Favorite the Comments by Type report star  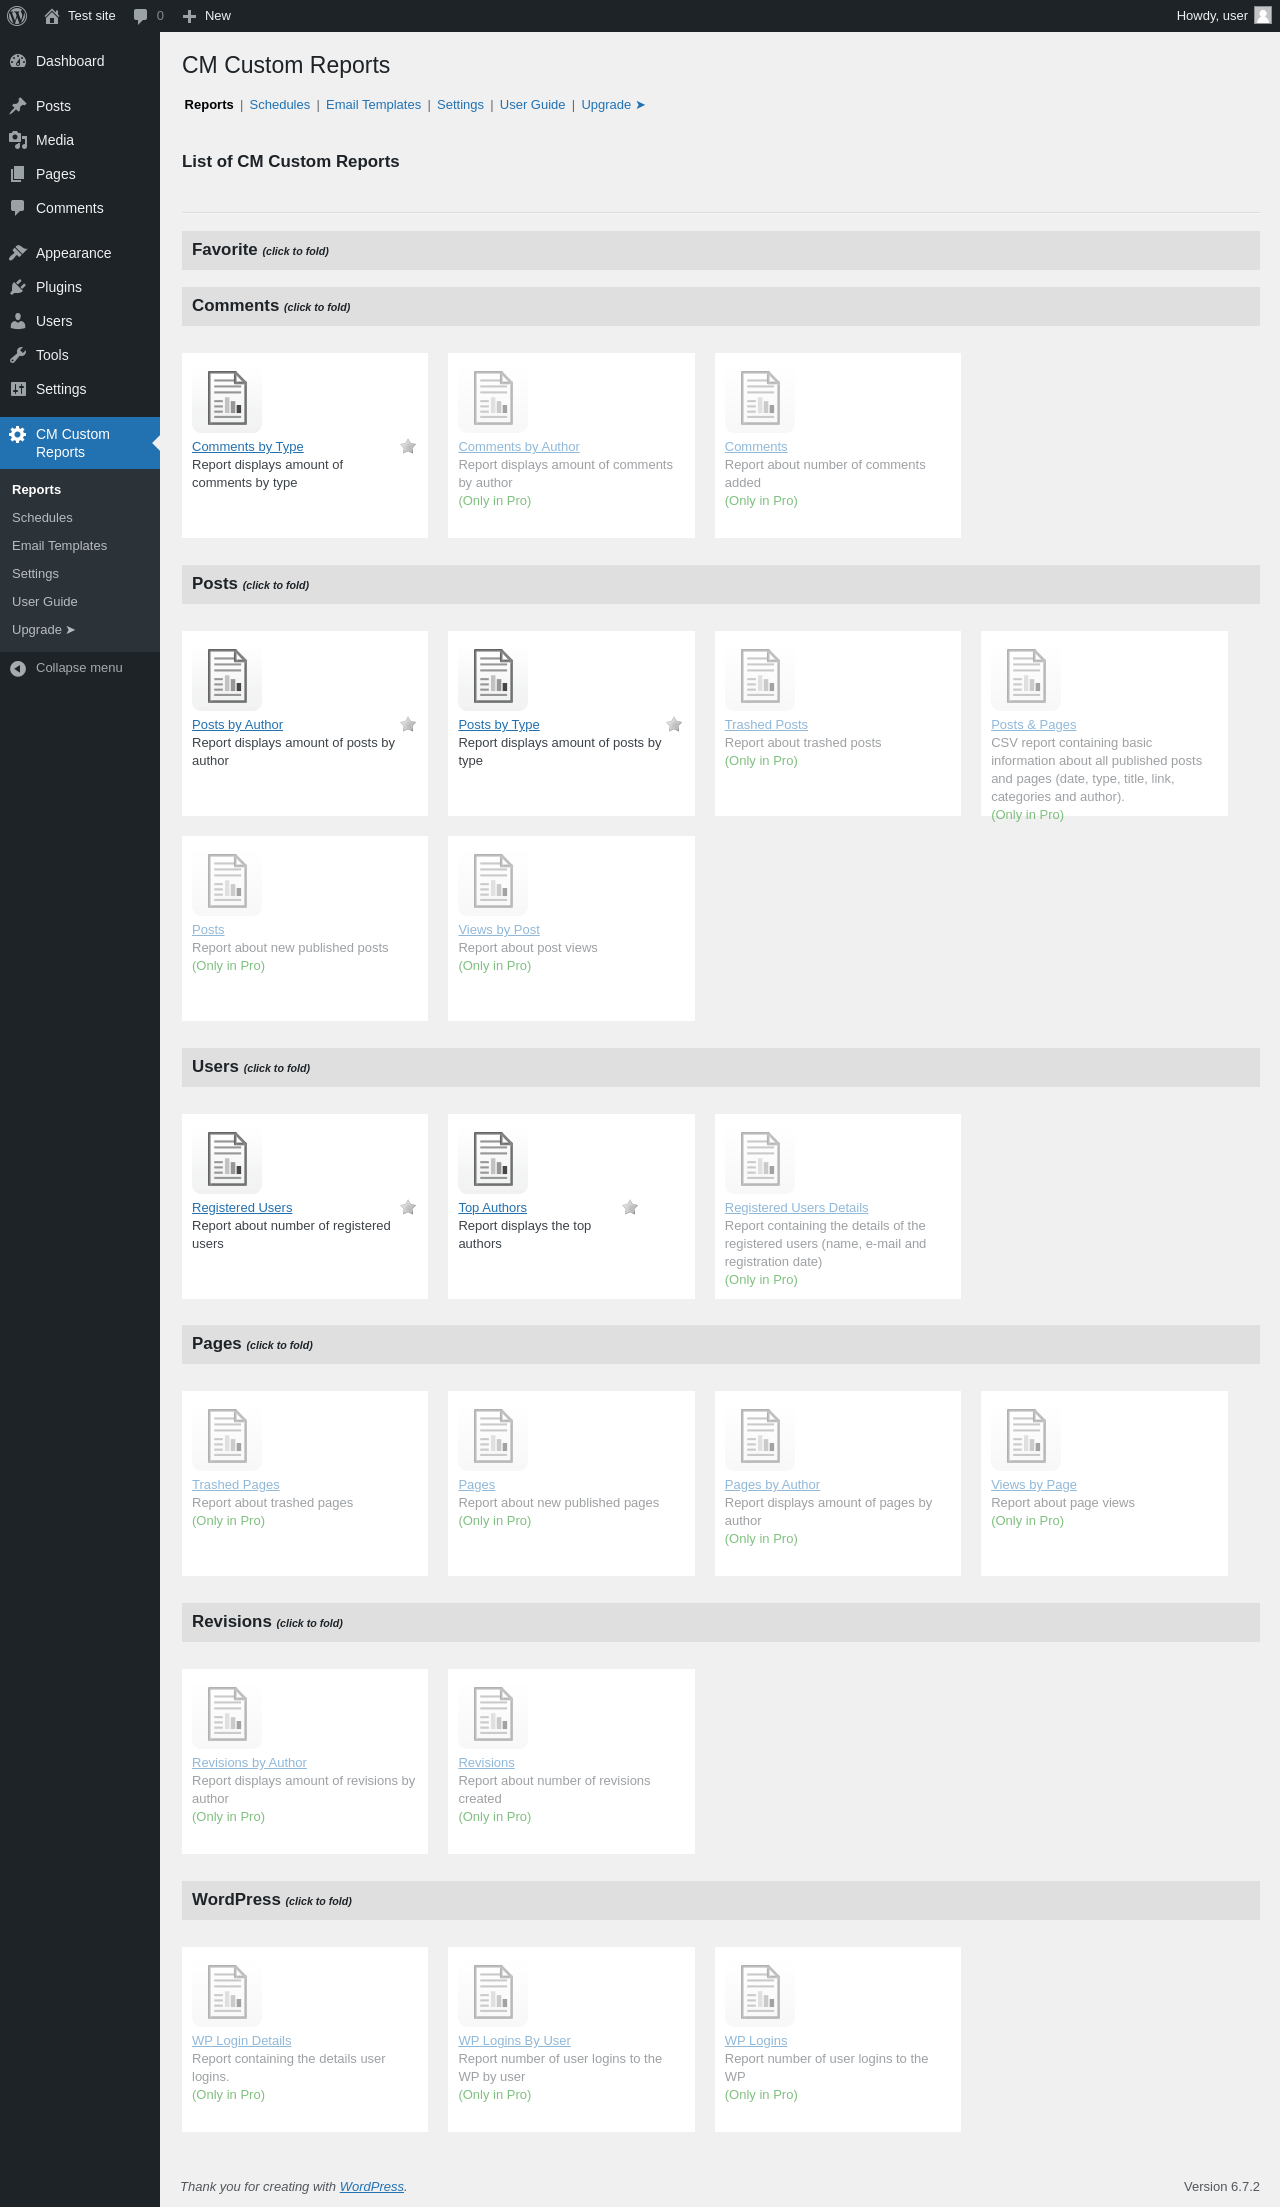tap(408, 447)
